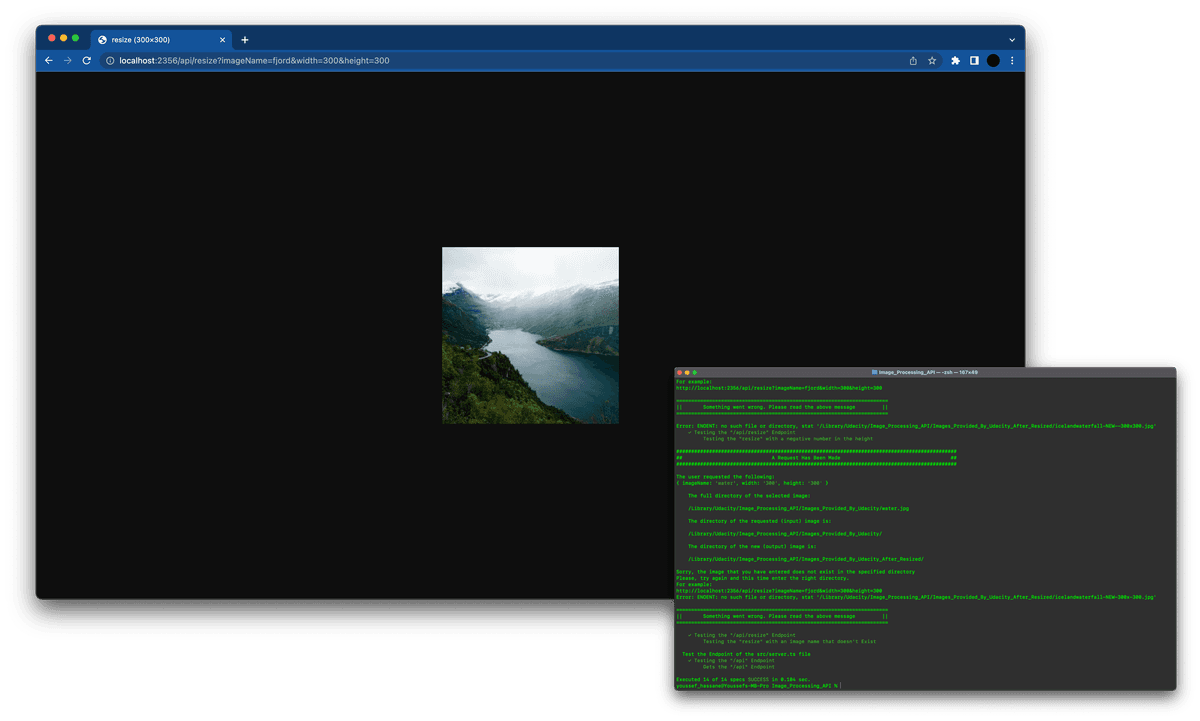The height and width of the screenshot is (721, 1200).
Task: Open Chrome's three-dot menu
Action: coord(1012,60)
